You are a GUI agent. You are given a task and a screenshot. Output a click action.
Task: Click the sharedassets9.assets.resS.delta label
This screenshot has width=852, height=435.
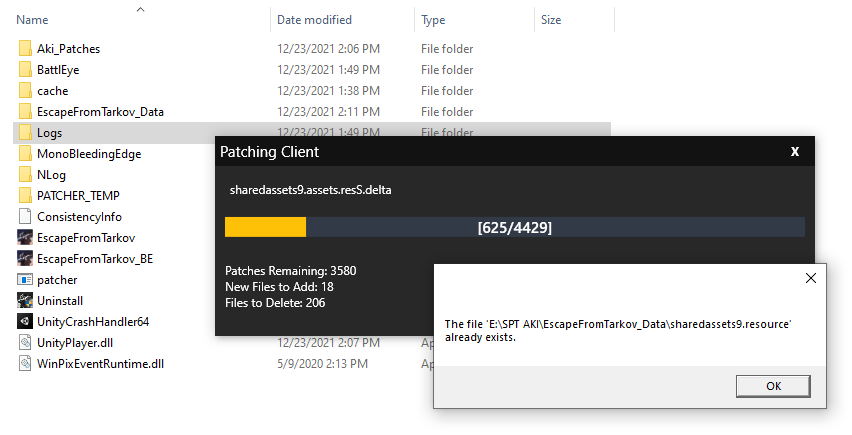tap(310, 190)
